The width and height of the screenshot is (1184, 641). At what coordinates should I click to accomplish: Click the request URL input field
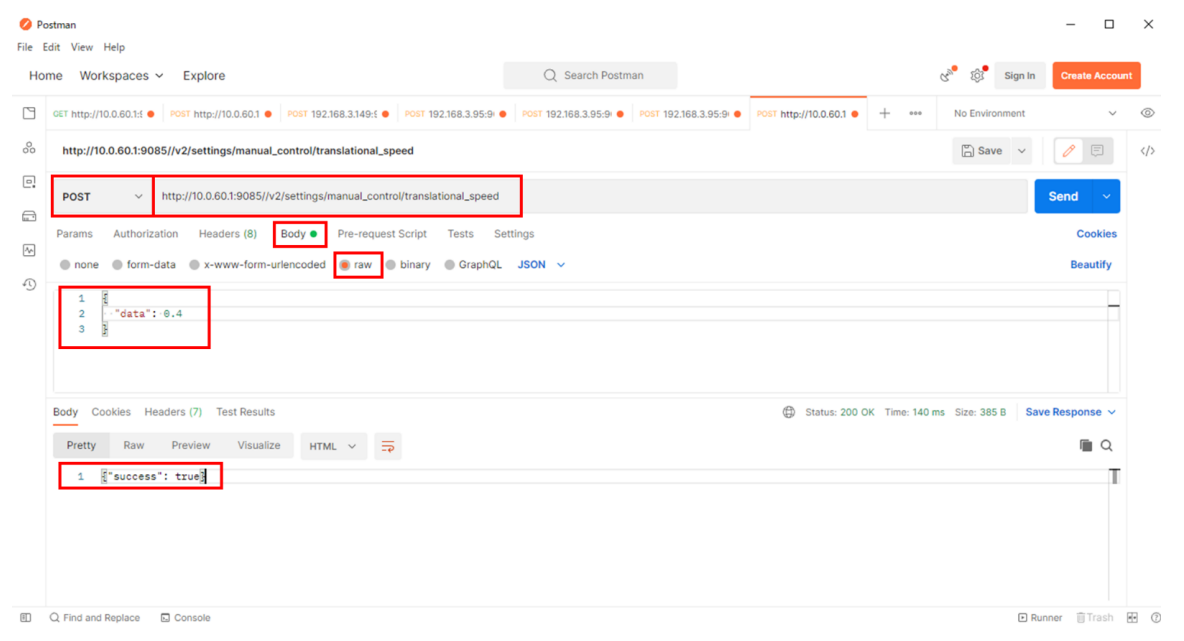click(590, 197)
